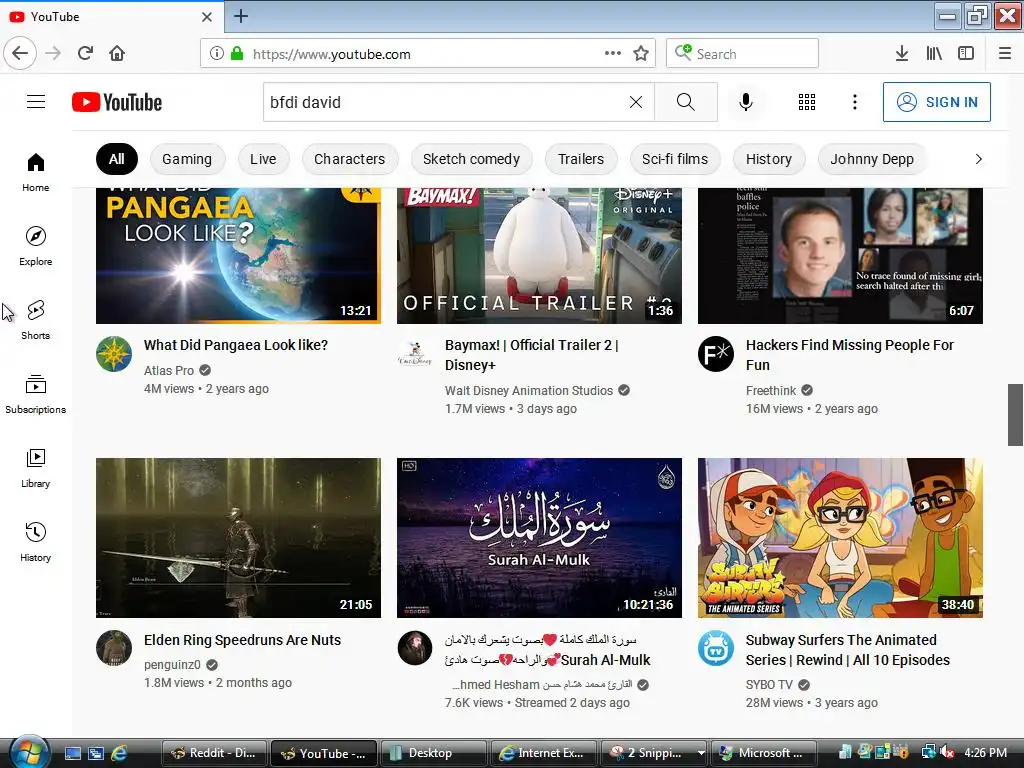Open History in the sidebar
Viewport: 1024px width, 768px height.
[36, 542]
